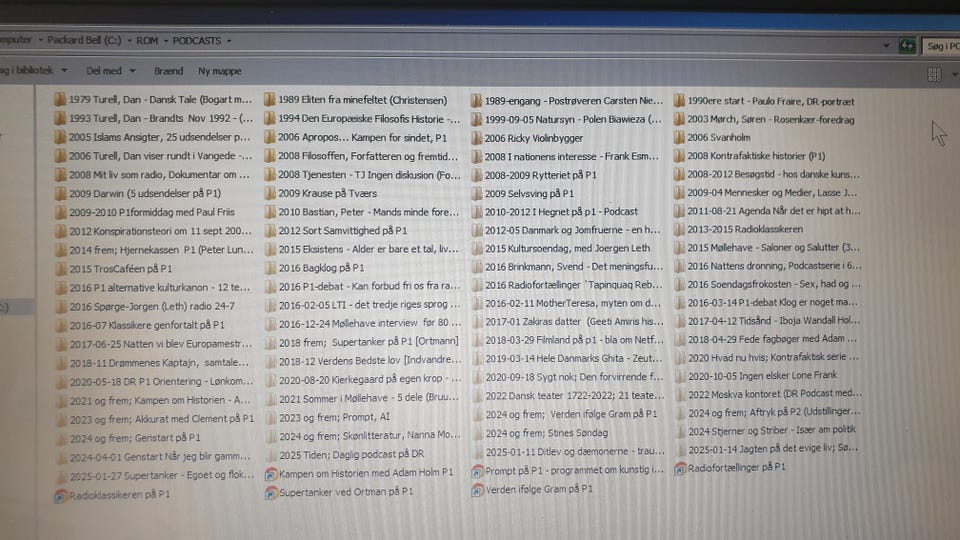Select '2016 Spørge-Jorgen (Leth) radio 24-7'
Screen dimensions: 960x540
[145, 306]
